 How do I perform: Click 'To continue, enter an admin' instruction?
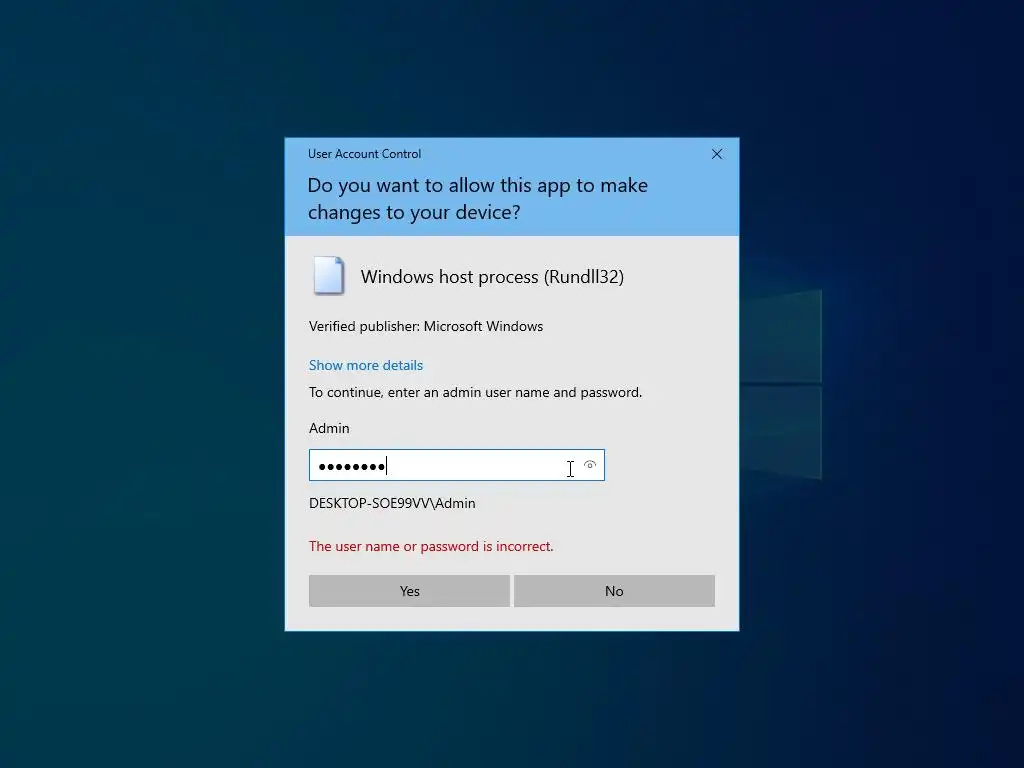tap(475, 392)
